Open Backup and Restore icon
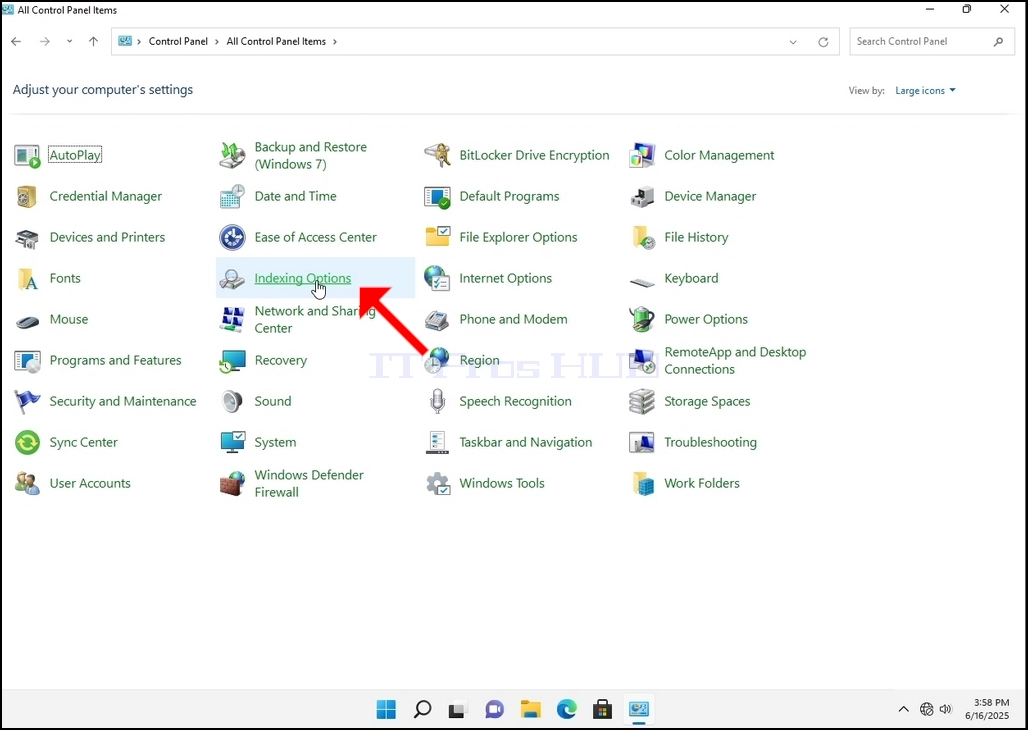Viewport: 1028px width, 730px height. (x=232, y=155)
